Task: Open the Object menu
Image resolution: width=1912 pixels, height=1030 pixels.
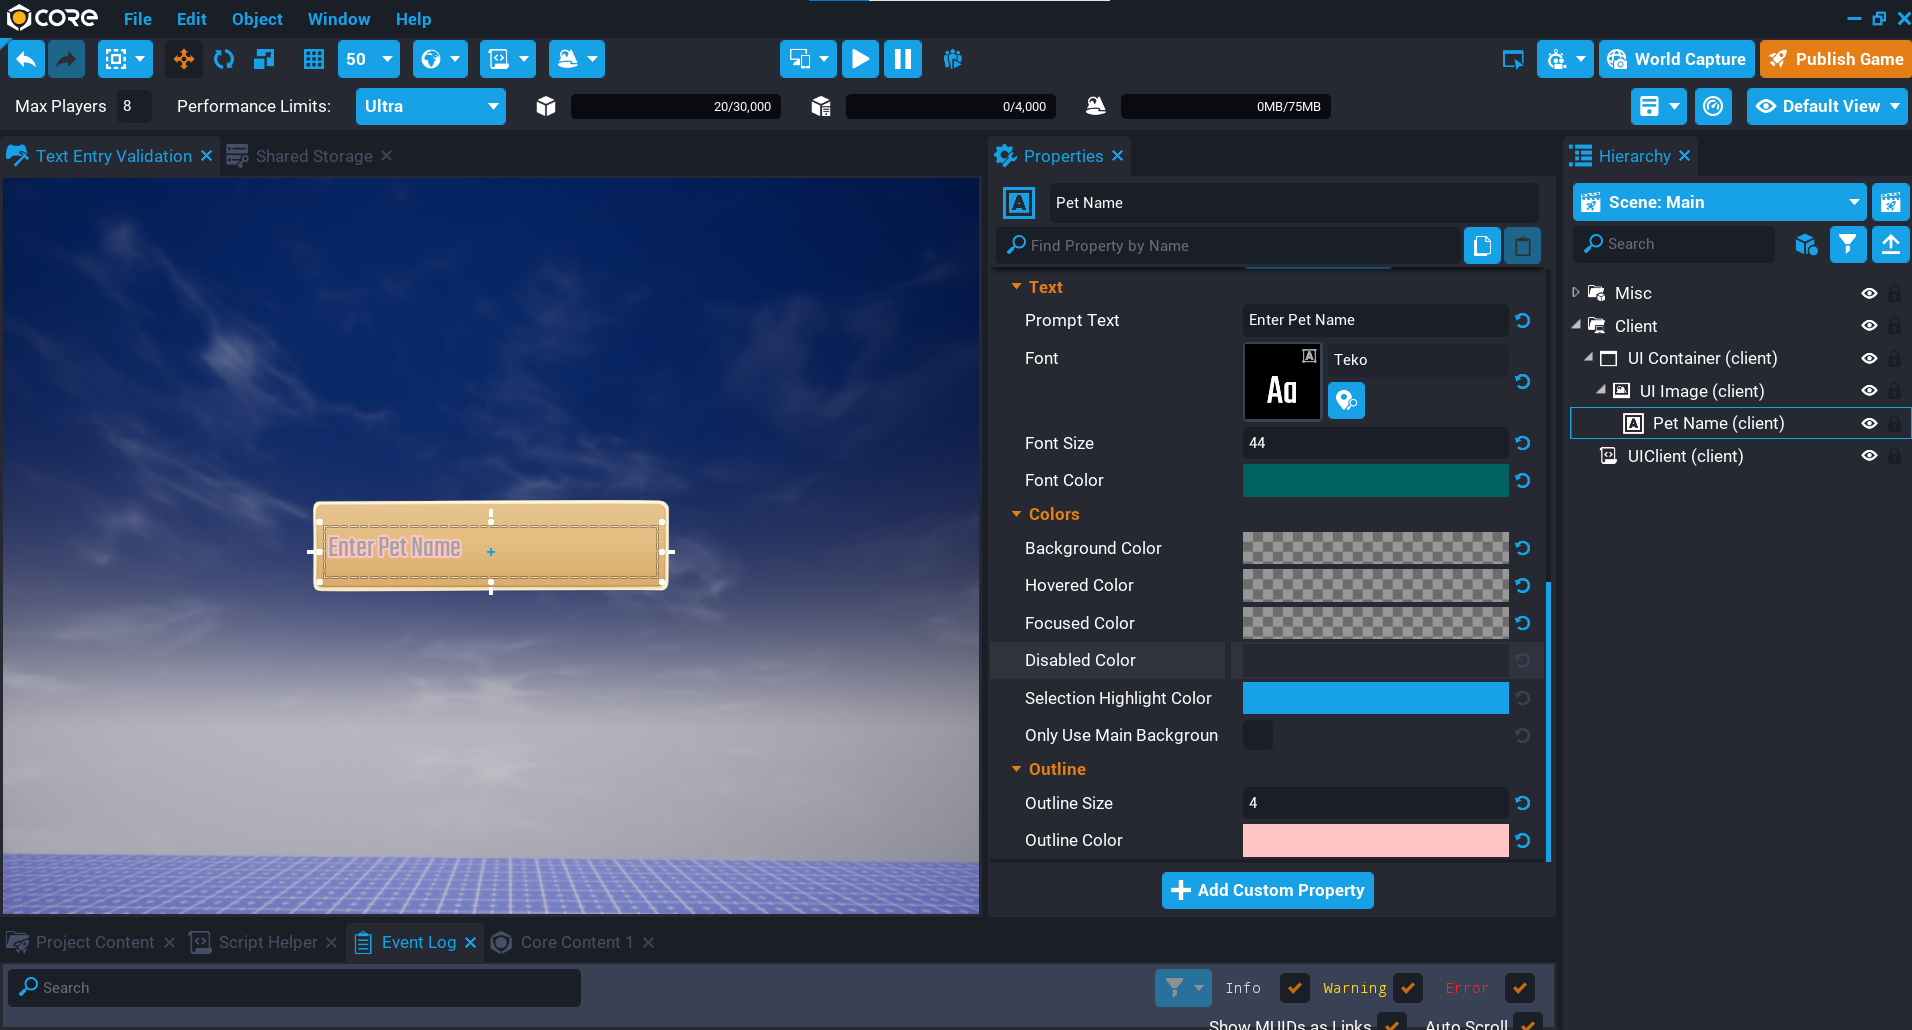Action: (x=257, y=19)
